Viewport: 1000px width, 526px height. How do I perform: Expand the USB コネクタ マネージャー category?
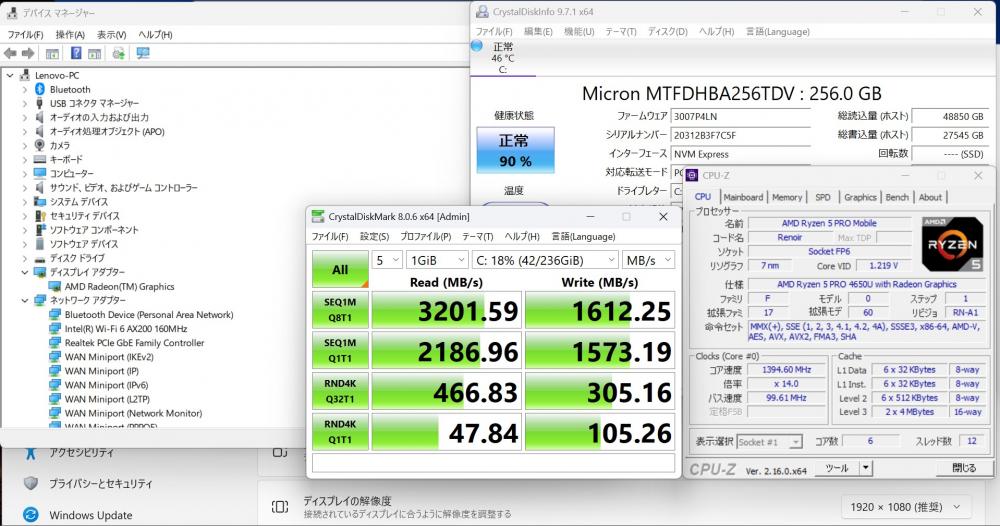click(25, 103)
